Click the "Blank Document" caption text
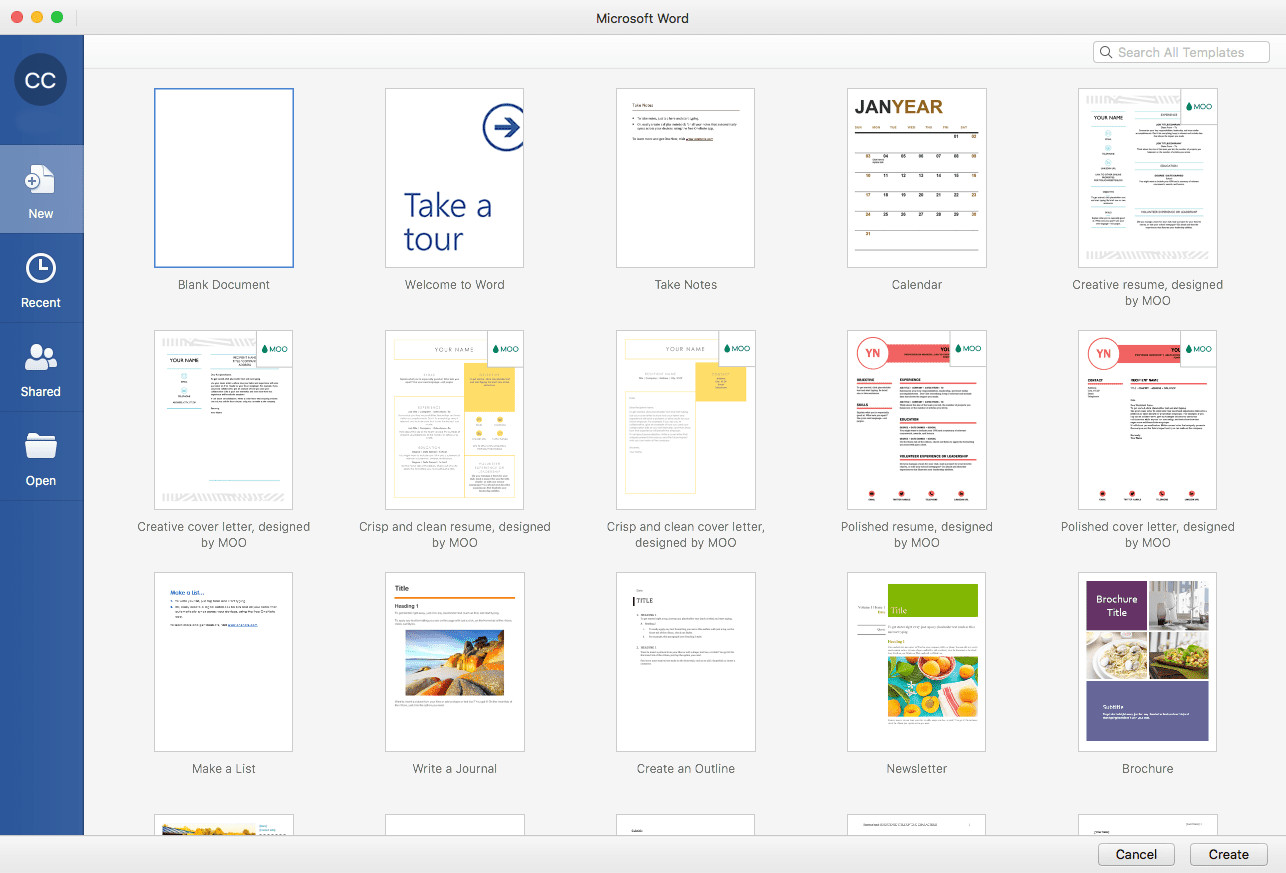Viewport: 1286px width, 873px height. point(224,285)
